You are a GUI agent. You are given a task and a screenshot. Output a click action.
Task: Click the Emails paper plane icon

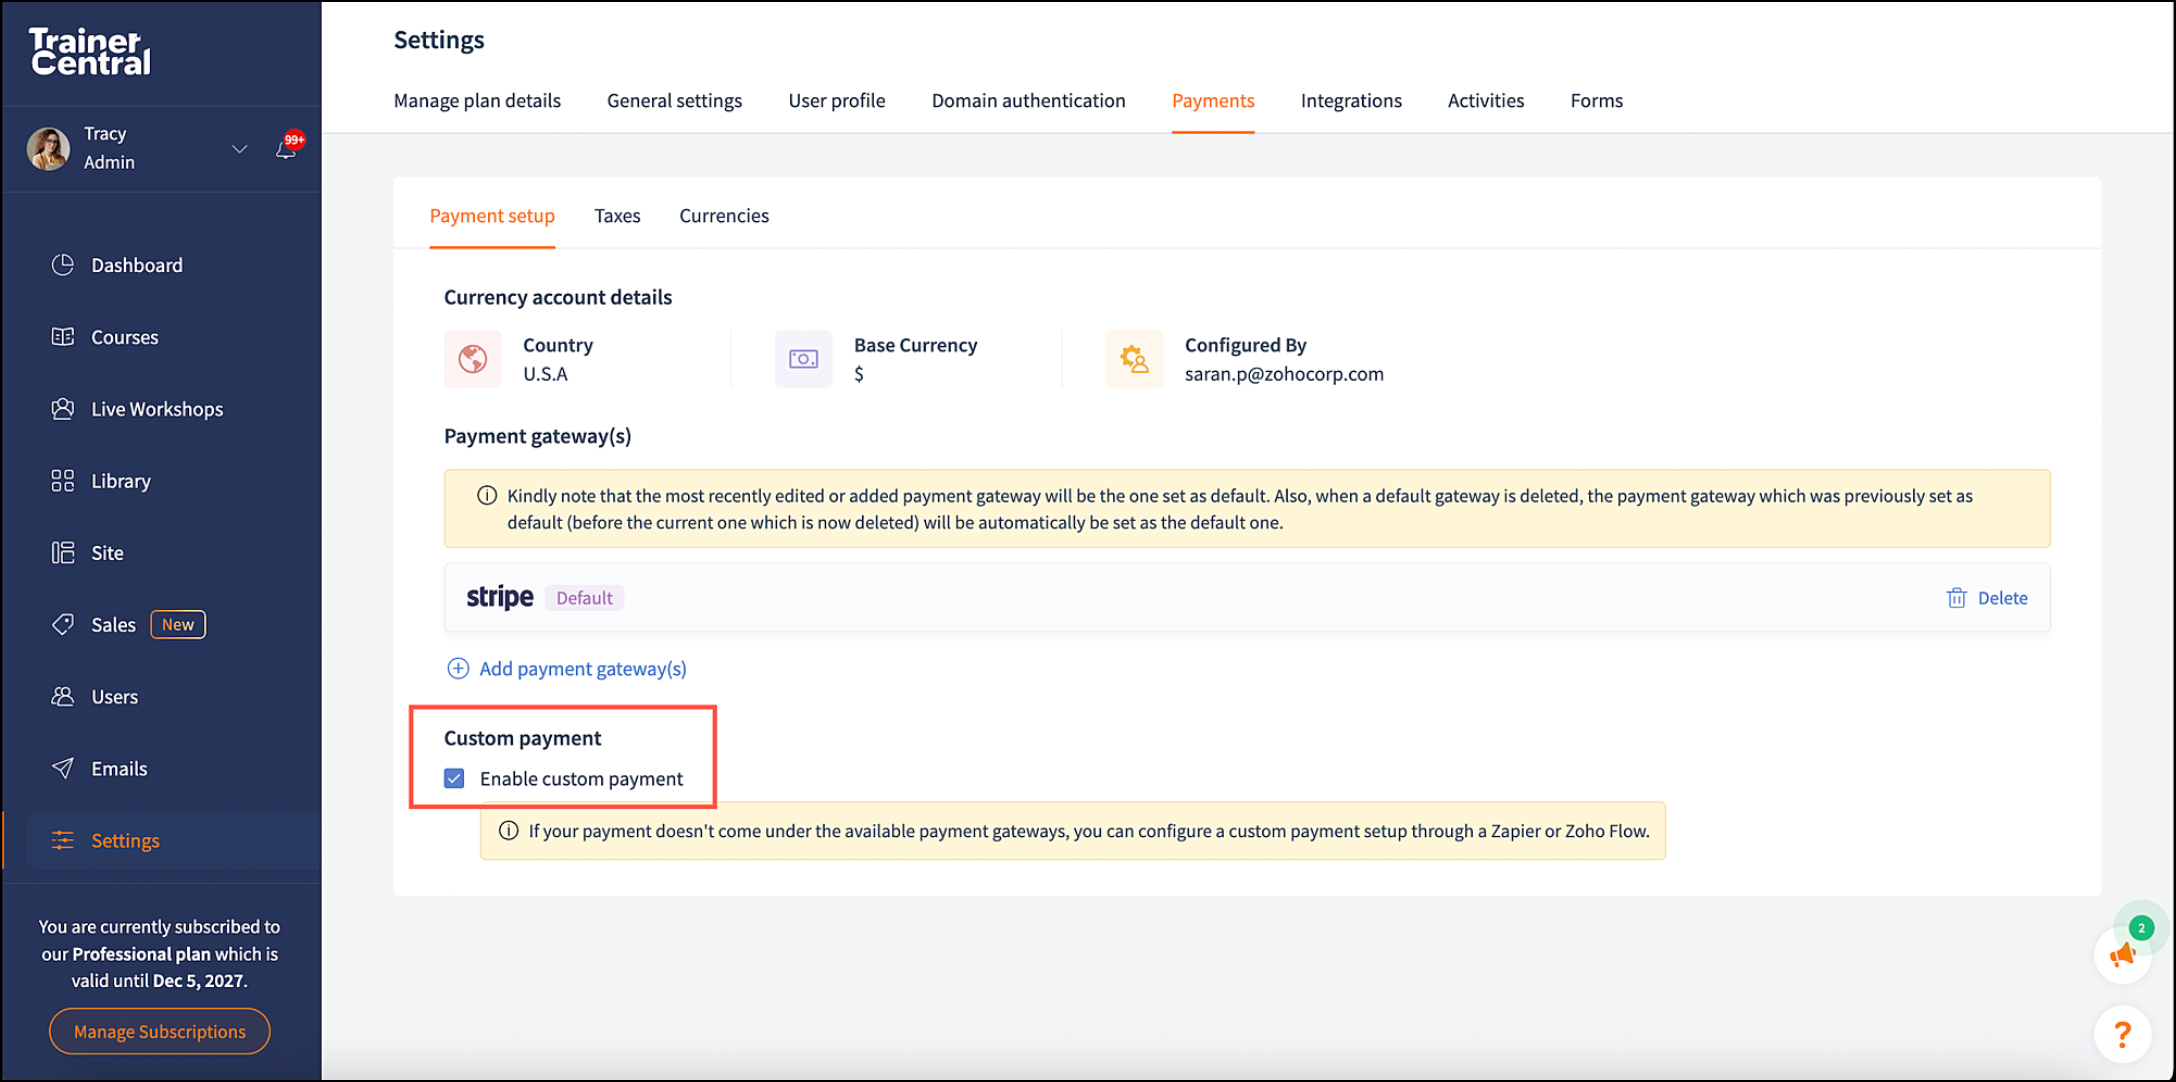coord(63,768)
